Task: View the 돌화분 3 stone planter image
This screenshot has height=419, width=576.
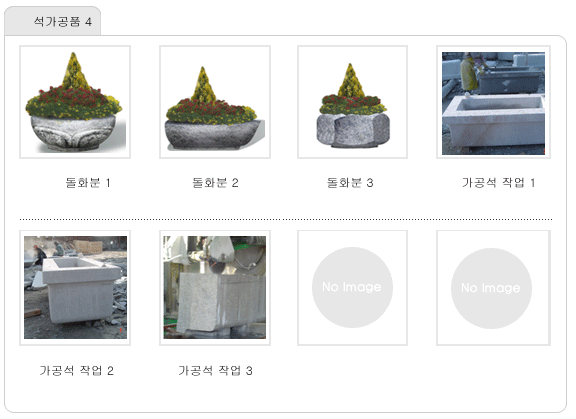Action: point(352,102)
